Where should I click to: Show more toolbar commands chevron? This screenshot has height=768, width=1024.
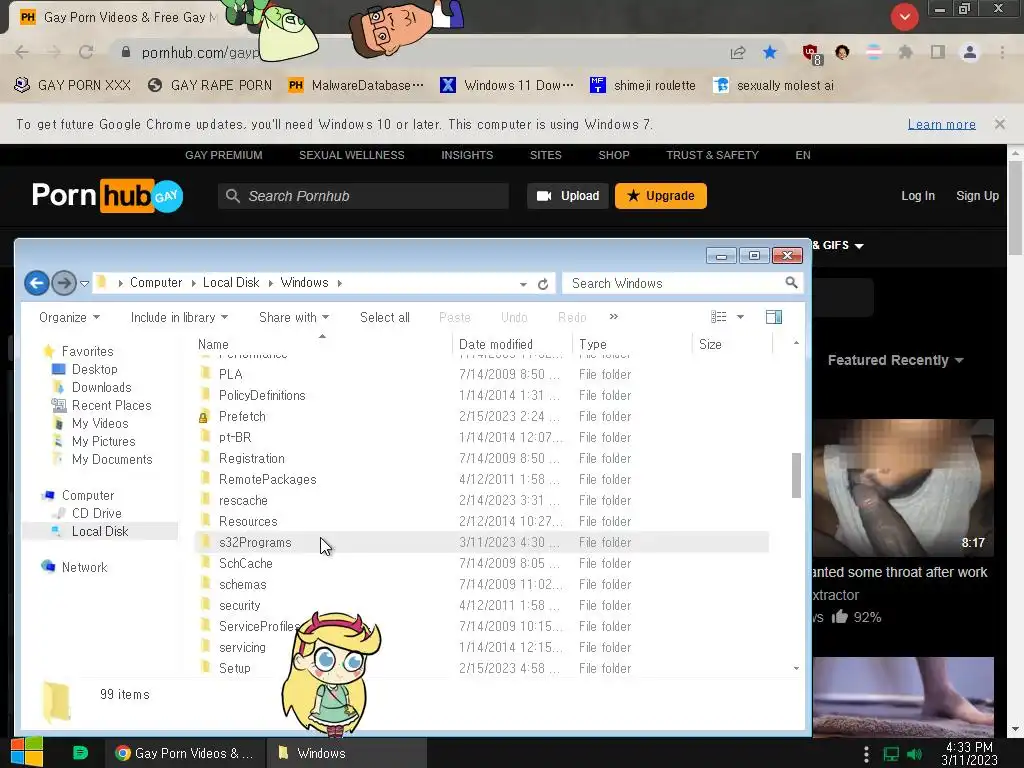[613, 317]
